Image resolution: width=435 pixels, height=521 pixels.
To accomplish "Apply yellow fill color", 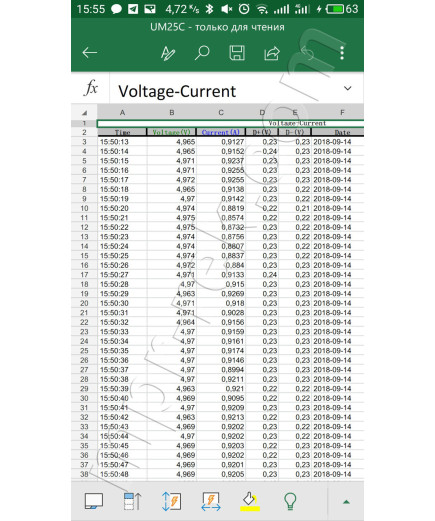I will pyautogui.click(x=250, y=502).
